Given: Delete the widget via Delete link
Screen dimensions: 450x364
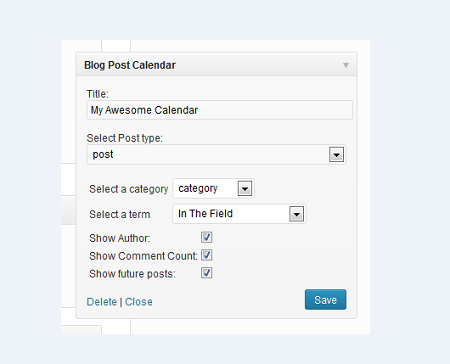Looking at the screenshot, I should tap(102, 302).
